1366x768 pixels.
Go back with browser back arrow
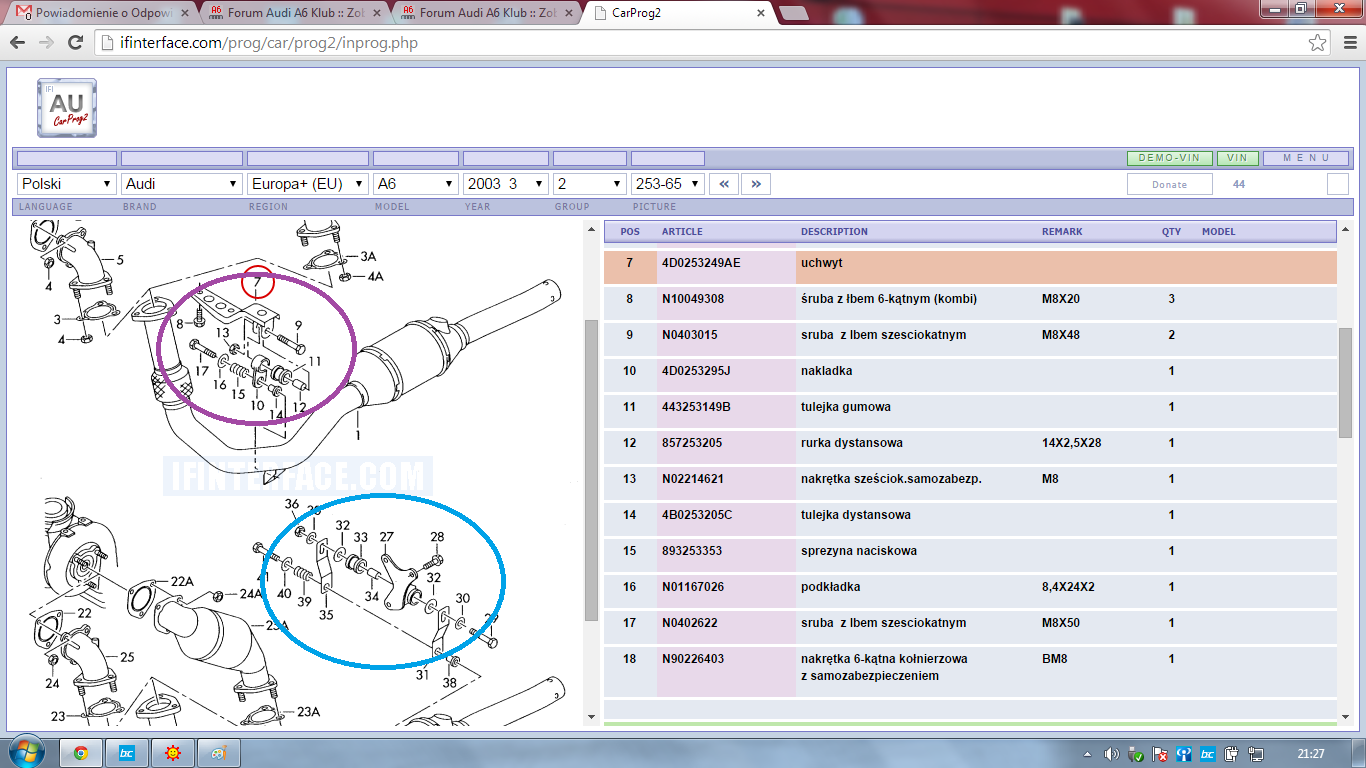coord(17,43)
